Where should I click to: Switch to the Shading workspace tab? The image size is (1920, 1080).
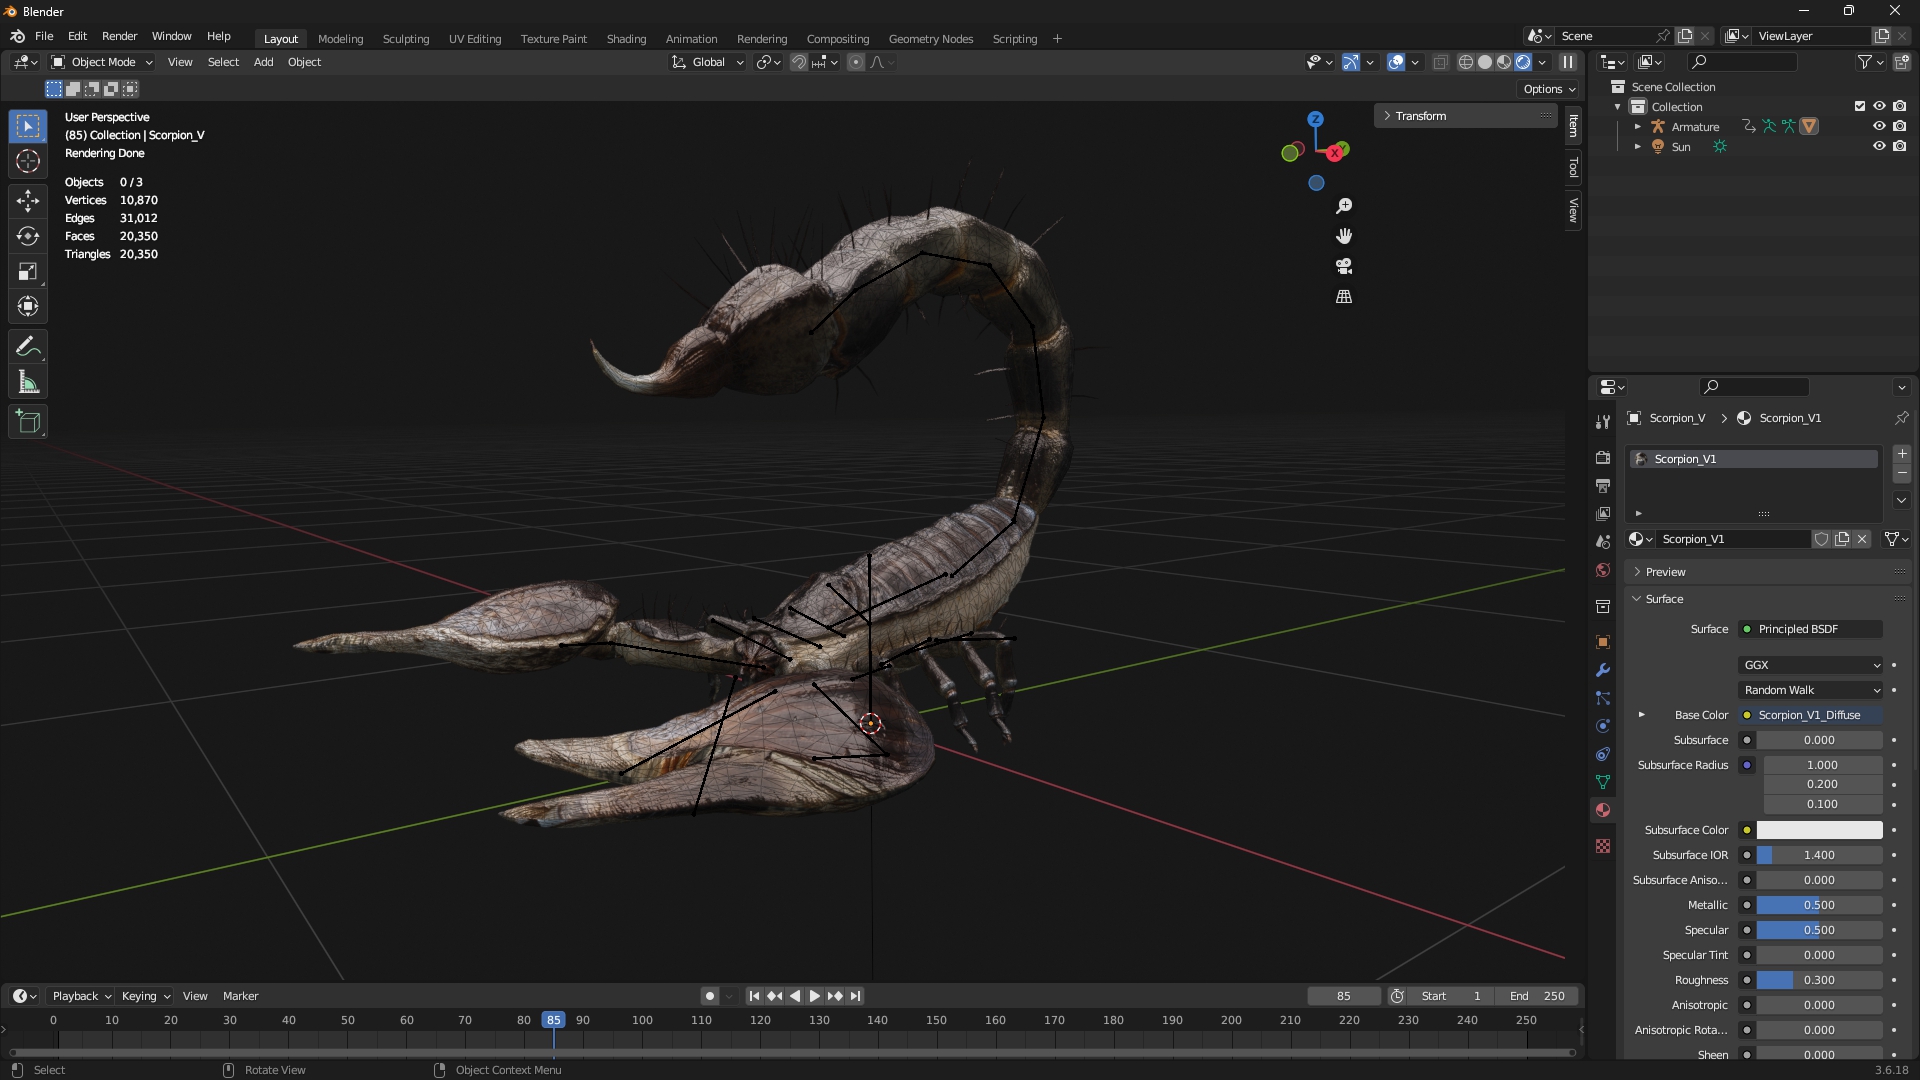(x=626, y=39)
